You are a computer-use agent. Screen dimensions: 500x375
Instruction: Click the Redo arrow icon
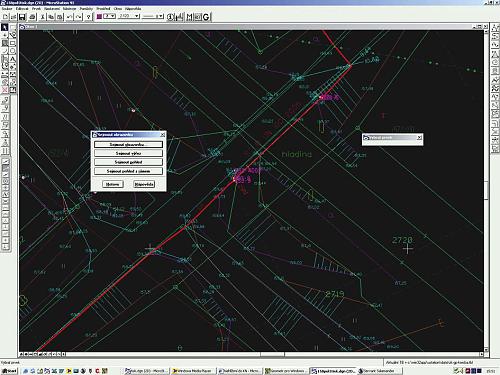(78, 17)
